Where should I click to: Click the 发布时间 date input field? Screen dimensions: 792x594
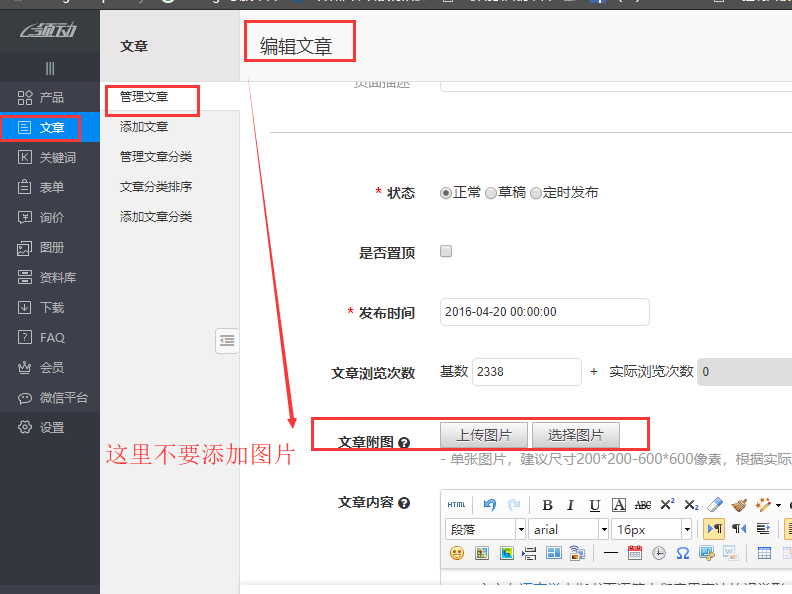[x=544, y=312]
